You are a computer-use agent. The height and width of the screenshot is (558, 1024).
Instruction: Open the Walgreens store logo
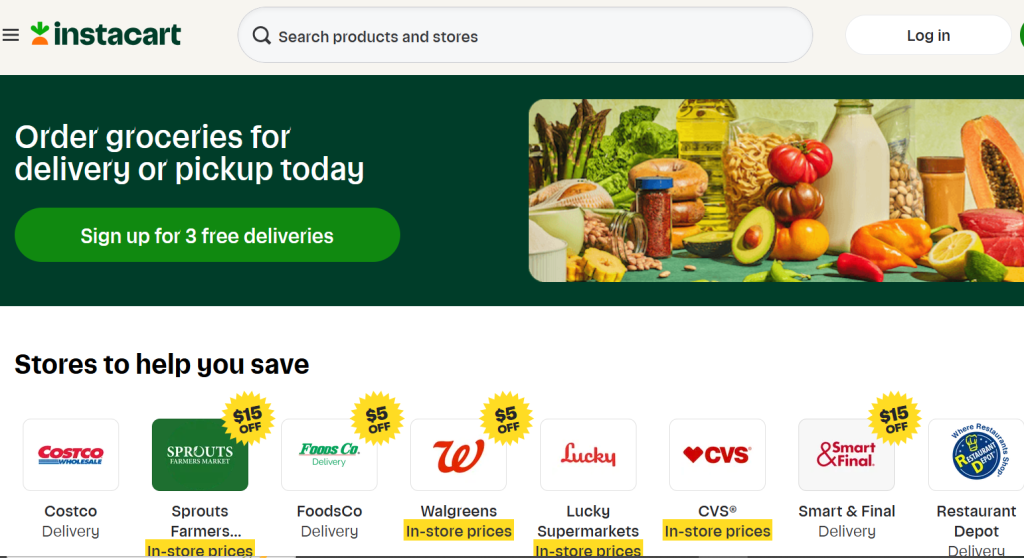coord(458,455)
